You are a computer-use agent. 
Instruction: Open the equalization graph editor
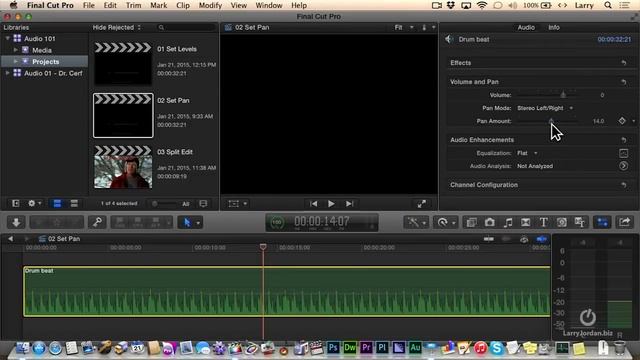623,153
